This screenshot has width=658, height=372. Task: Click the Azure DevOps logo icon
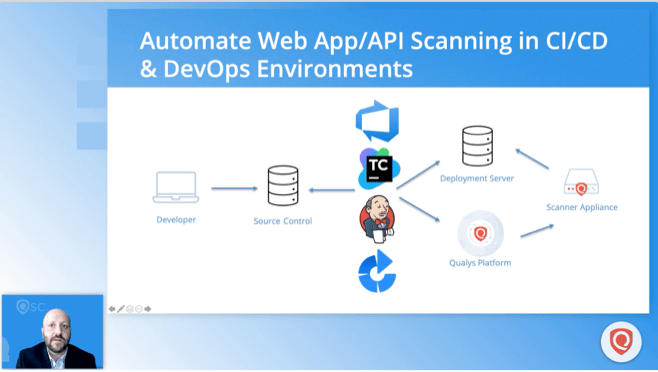point(377,121)
